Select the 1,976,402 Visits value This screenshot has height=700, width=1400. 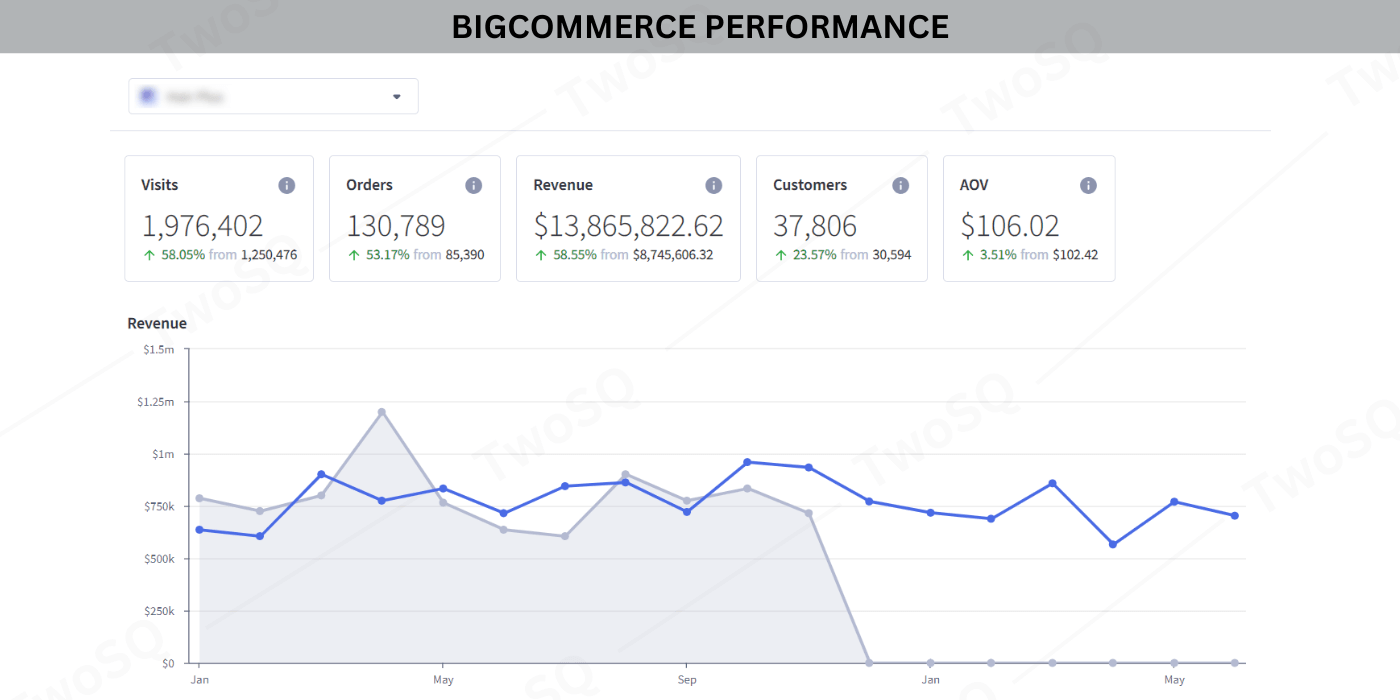(x=202, y=226)
